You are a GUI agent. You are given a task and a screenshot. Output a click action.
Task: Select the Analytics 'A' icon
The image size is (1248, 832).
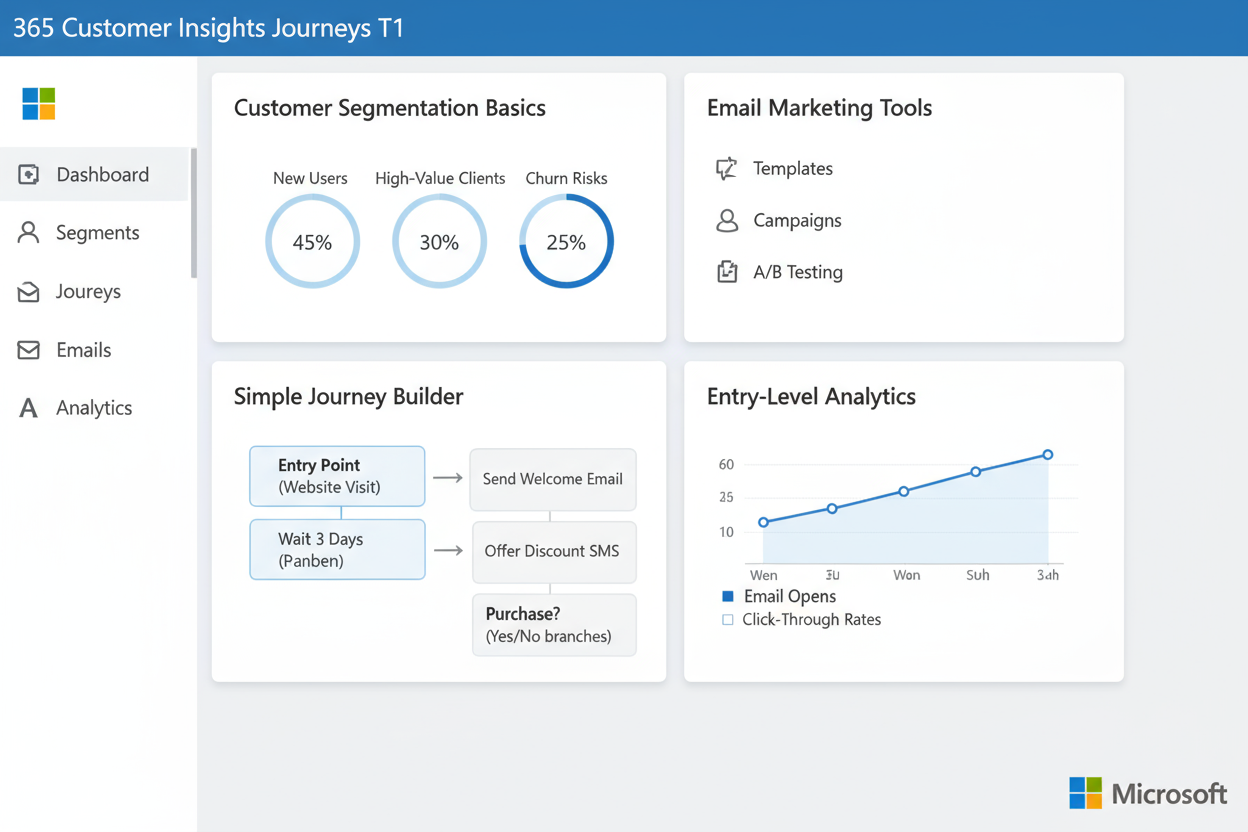coord(28,407)
